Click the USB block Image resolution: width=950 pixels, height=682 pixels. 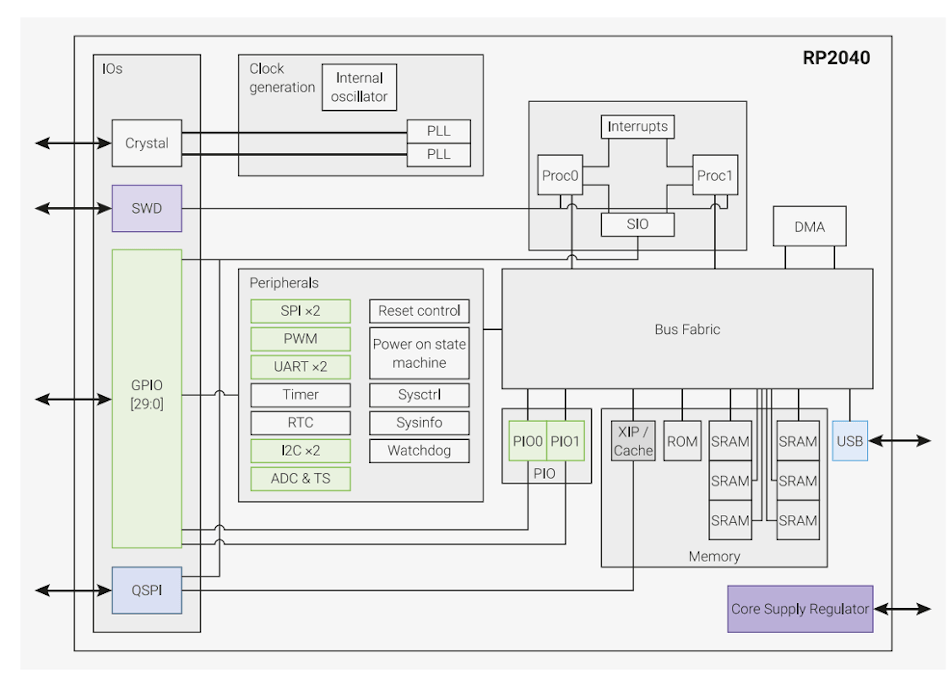(848, 440)
